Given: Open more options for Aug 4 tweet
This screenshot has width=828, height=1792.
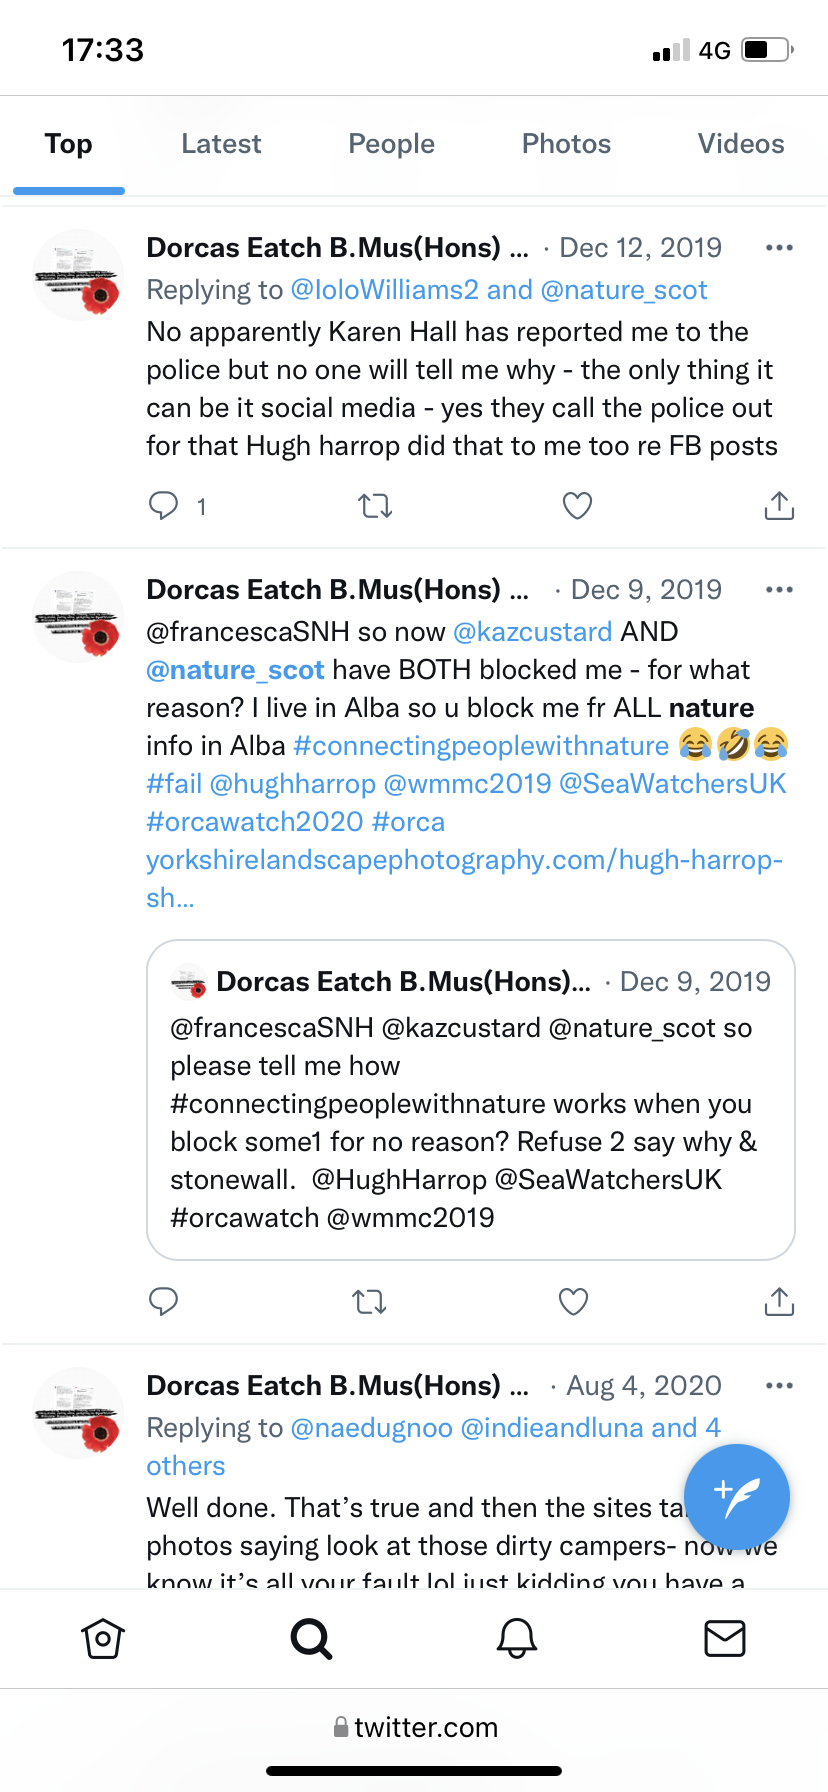Looking at the screenshot, I should pos(779,1386).
